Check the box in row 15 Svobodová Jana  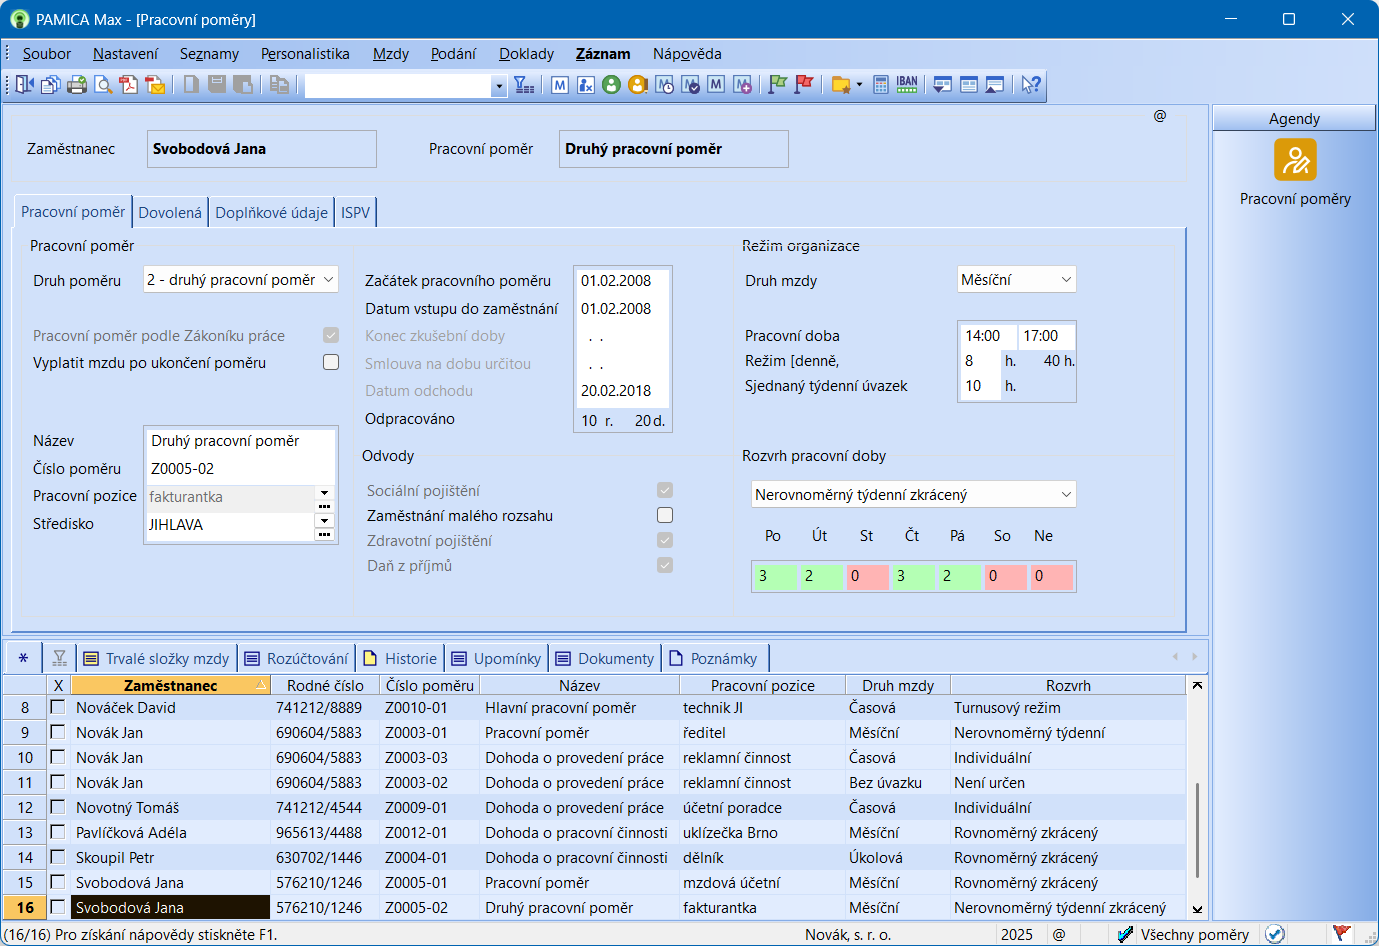coord(58,882)
